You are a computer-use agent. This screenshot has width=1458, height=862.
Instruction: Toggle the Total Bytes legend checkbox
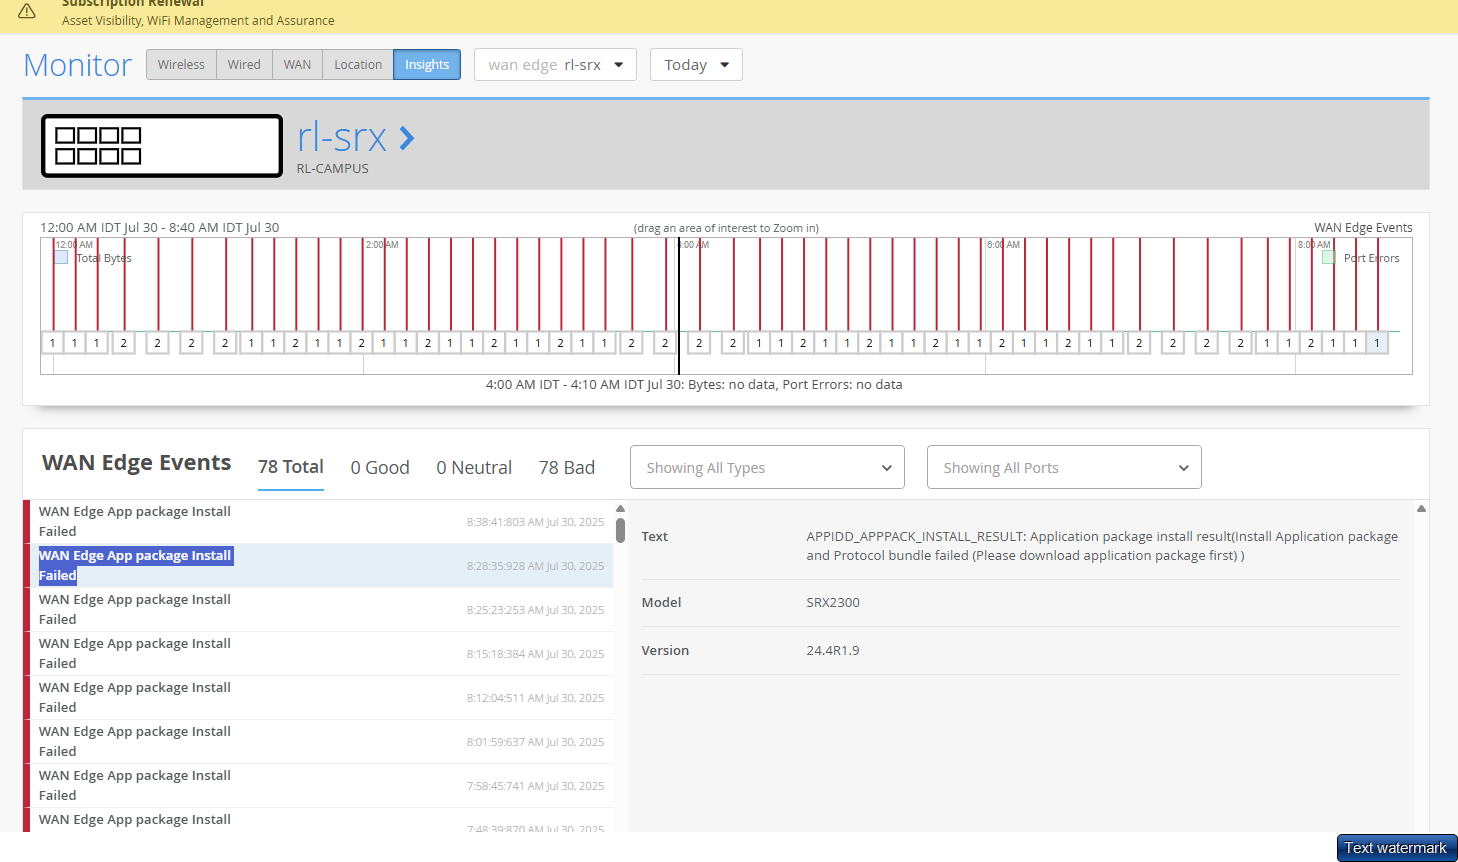coord(61,257)
